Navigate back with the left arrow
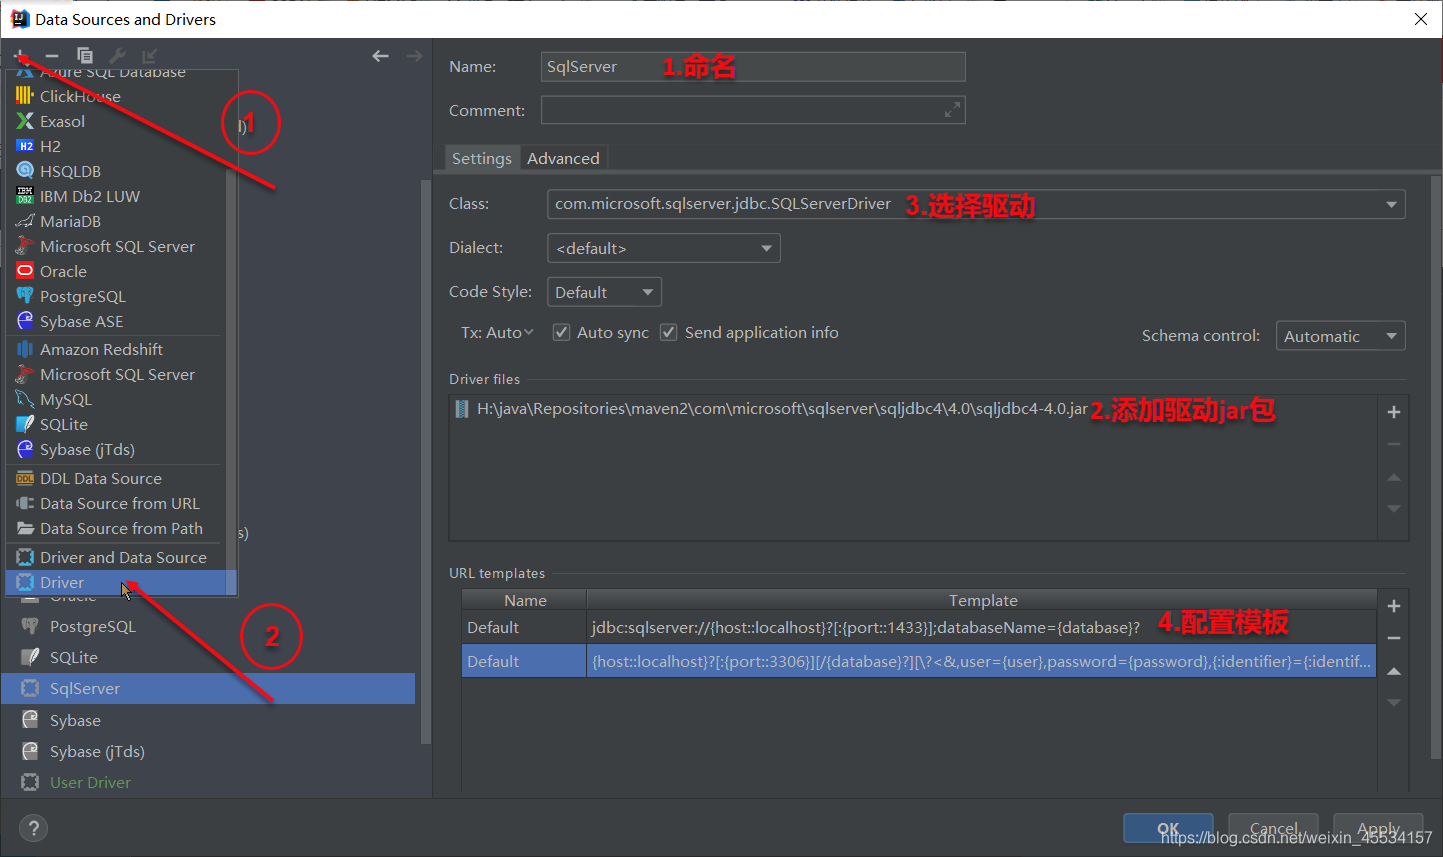1443x857 pixels. point(380,56)
